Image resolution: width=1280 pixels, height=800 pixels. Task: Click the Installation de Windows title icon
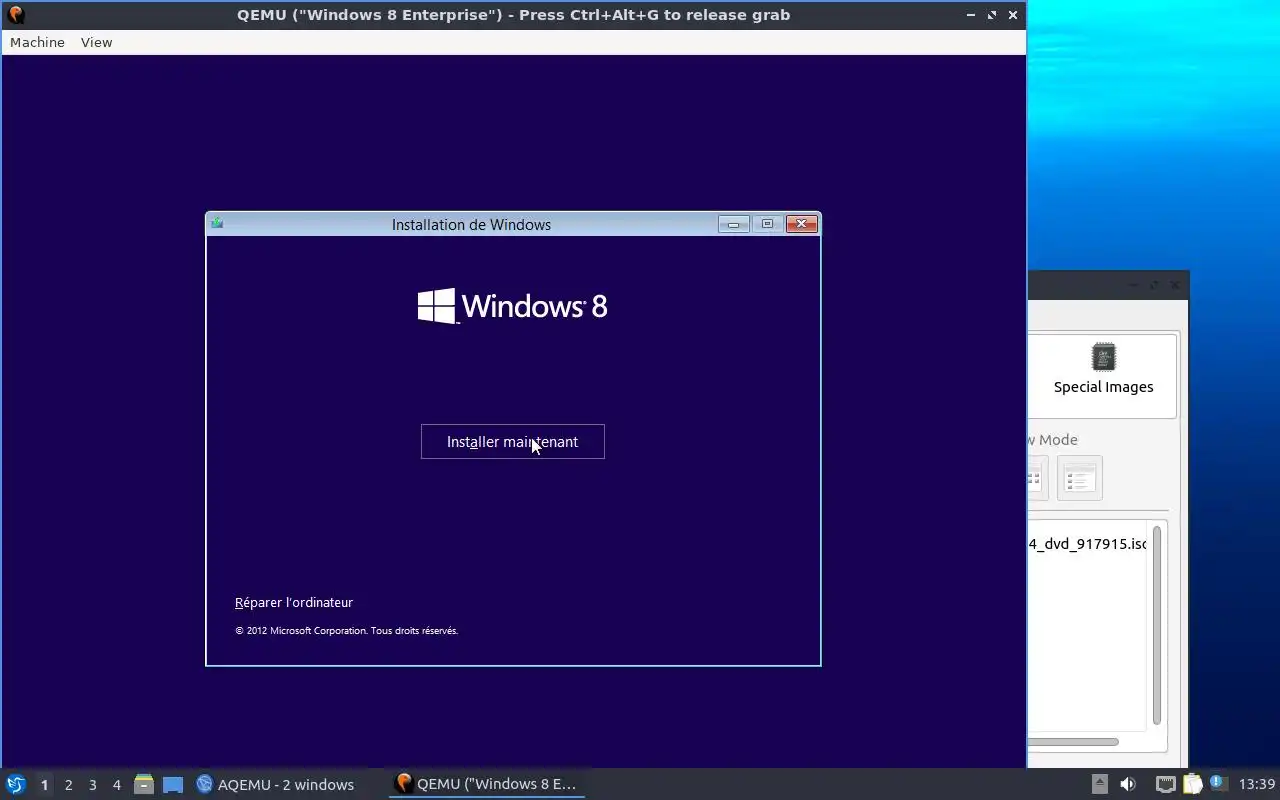pos(217,224)
